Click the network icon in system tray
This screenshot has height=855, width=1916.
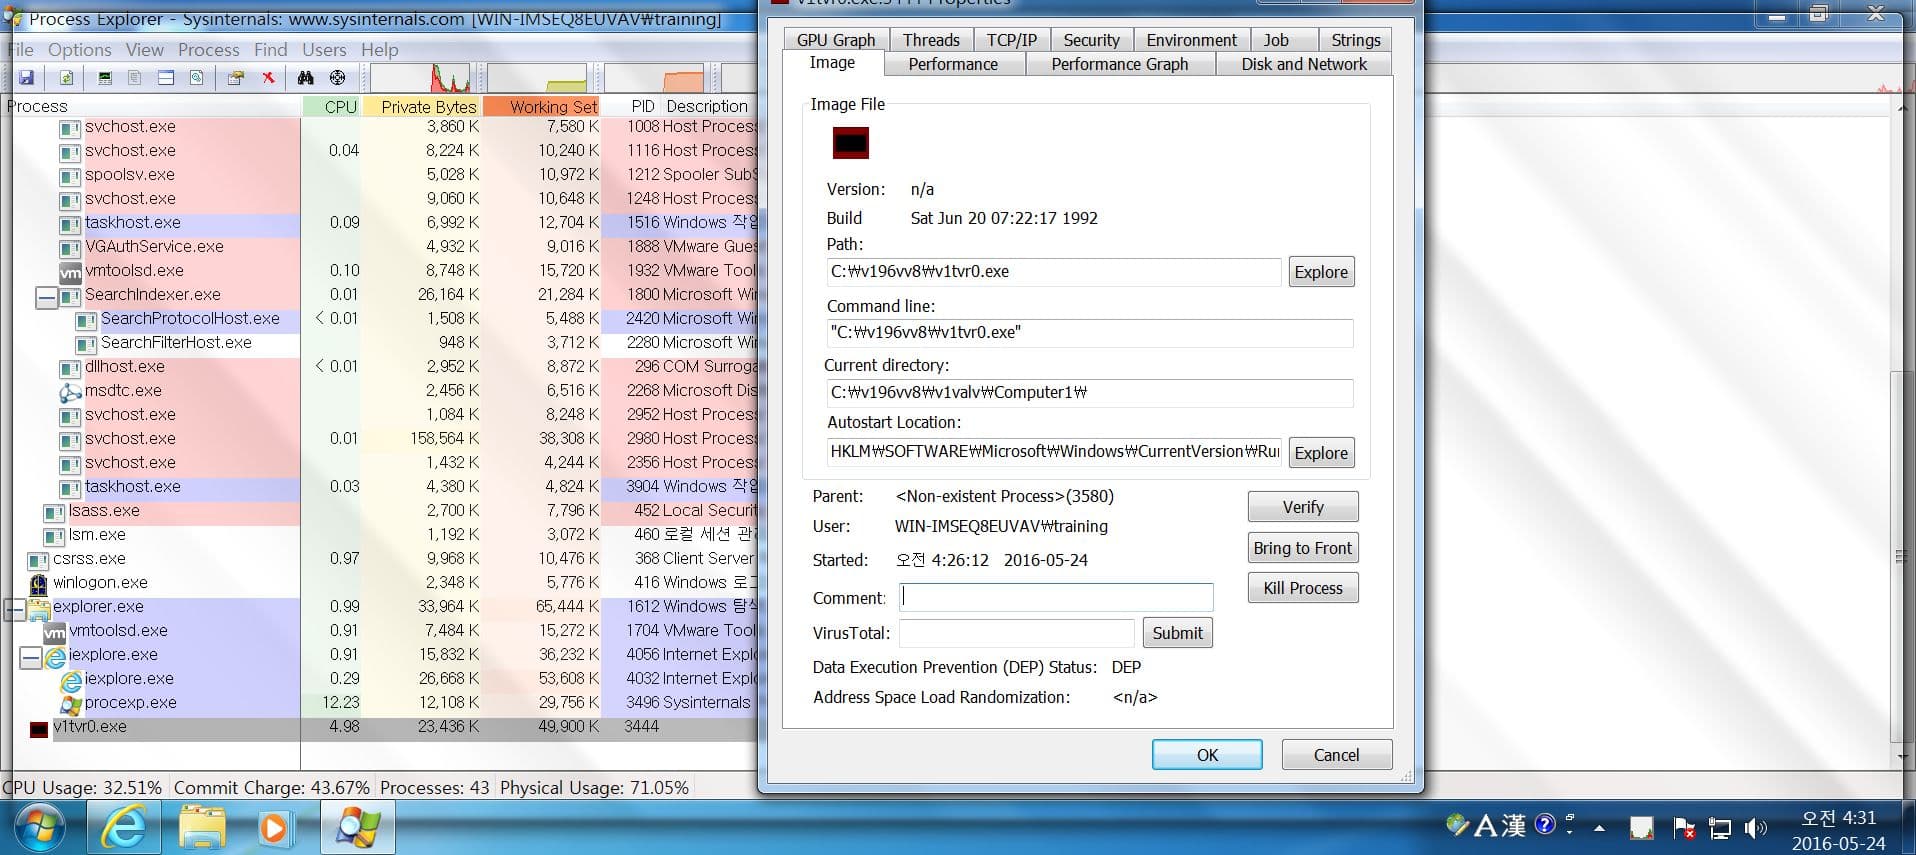click(1720, 828)
